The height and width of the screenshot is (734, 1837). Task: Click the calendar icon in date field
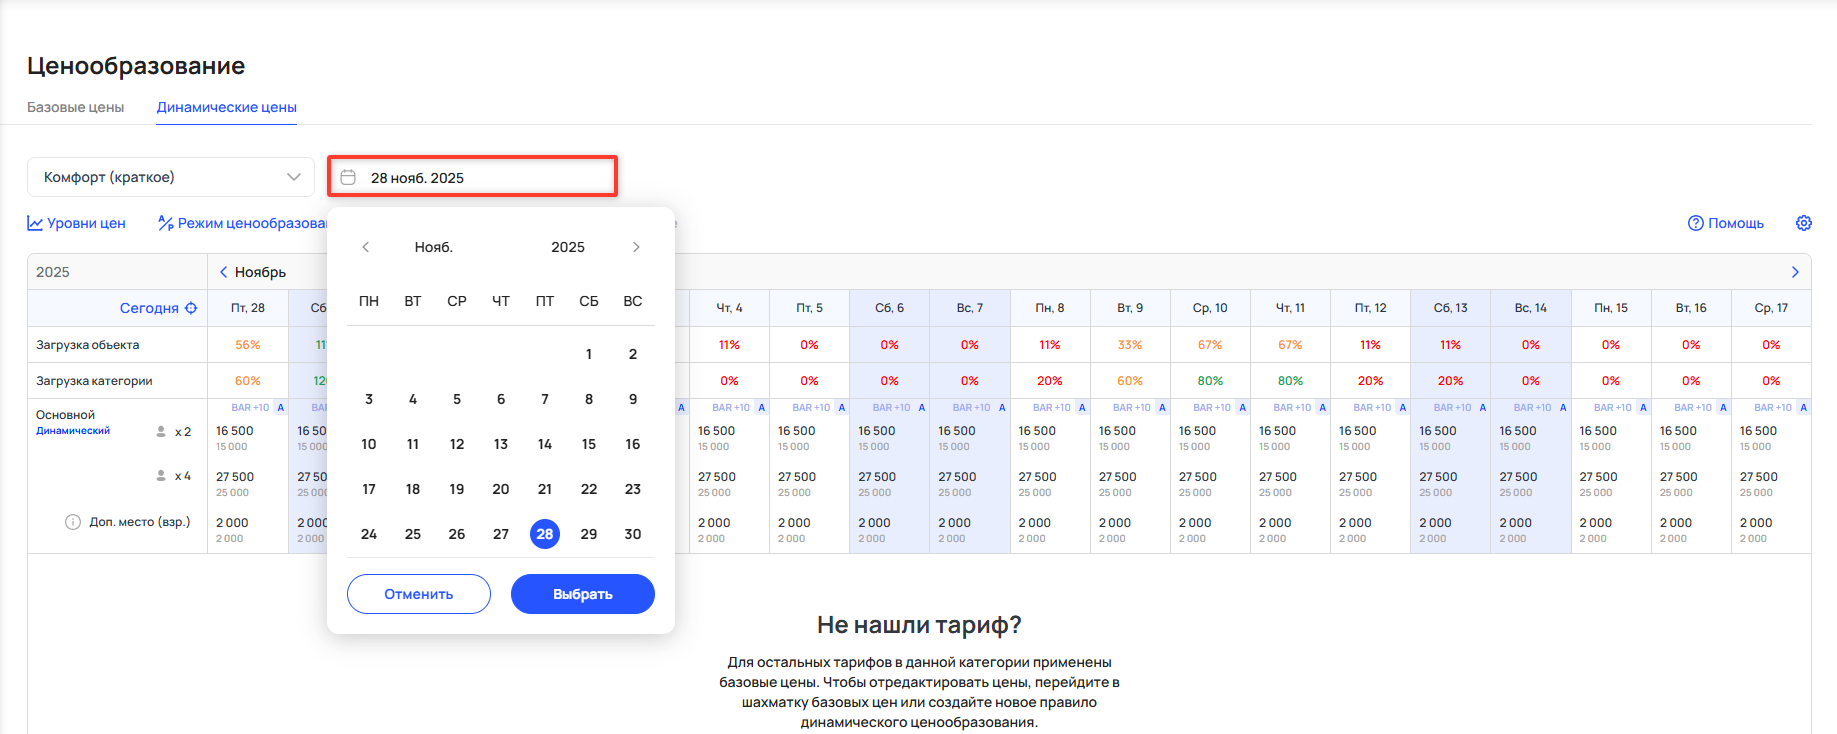[348, 177]
